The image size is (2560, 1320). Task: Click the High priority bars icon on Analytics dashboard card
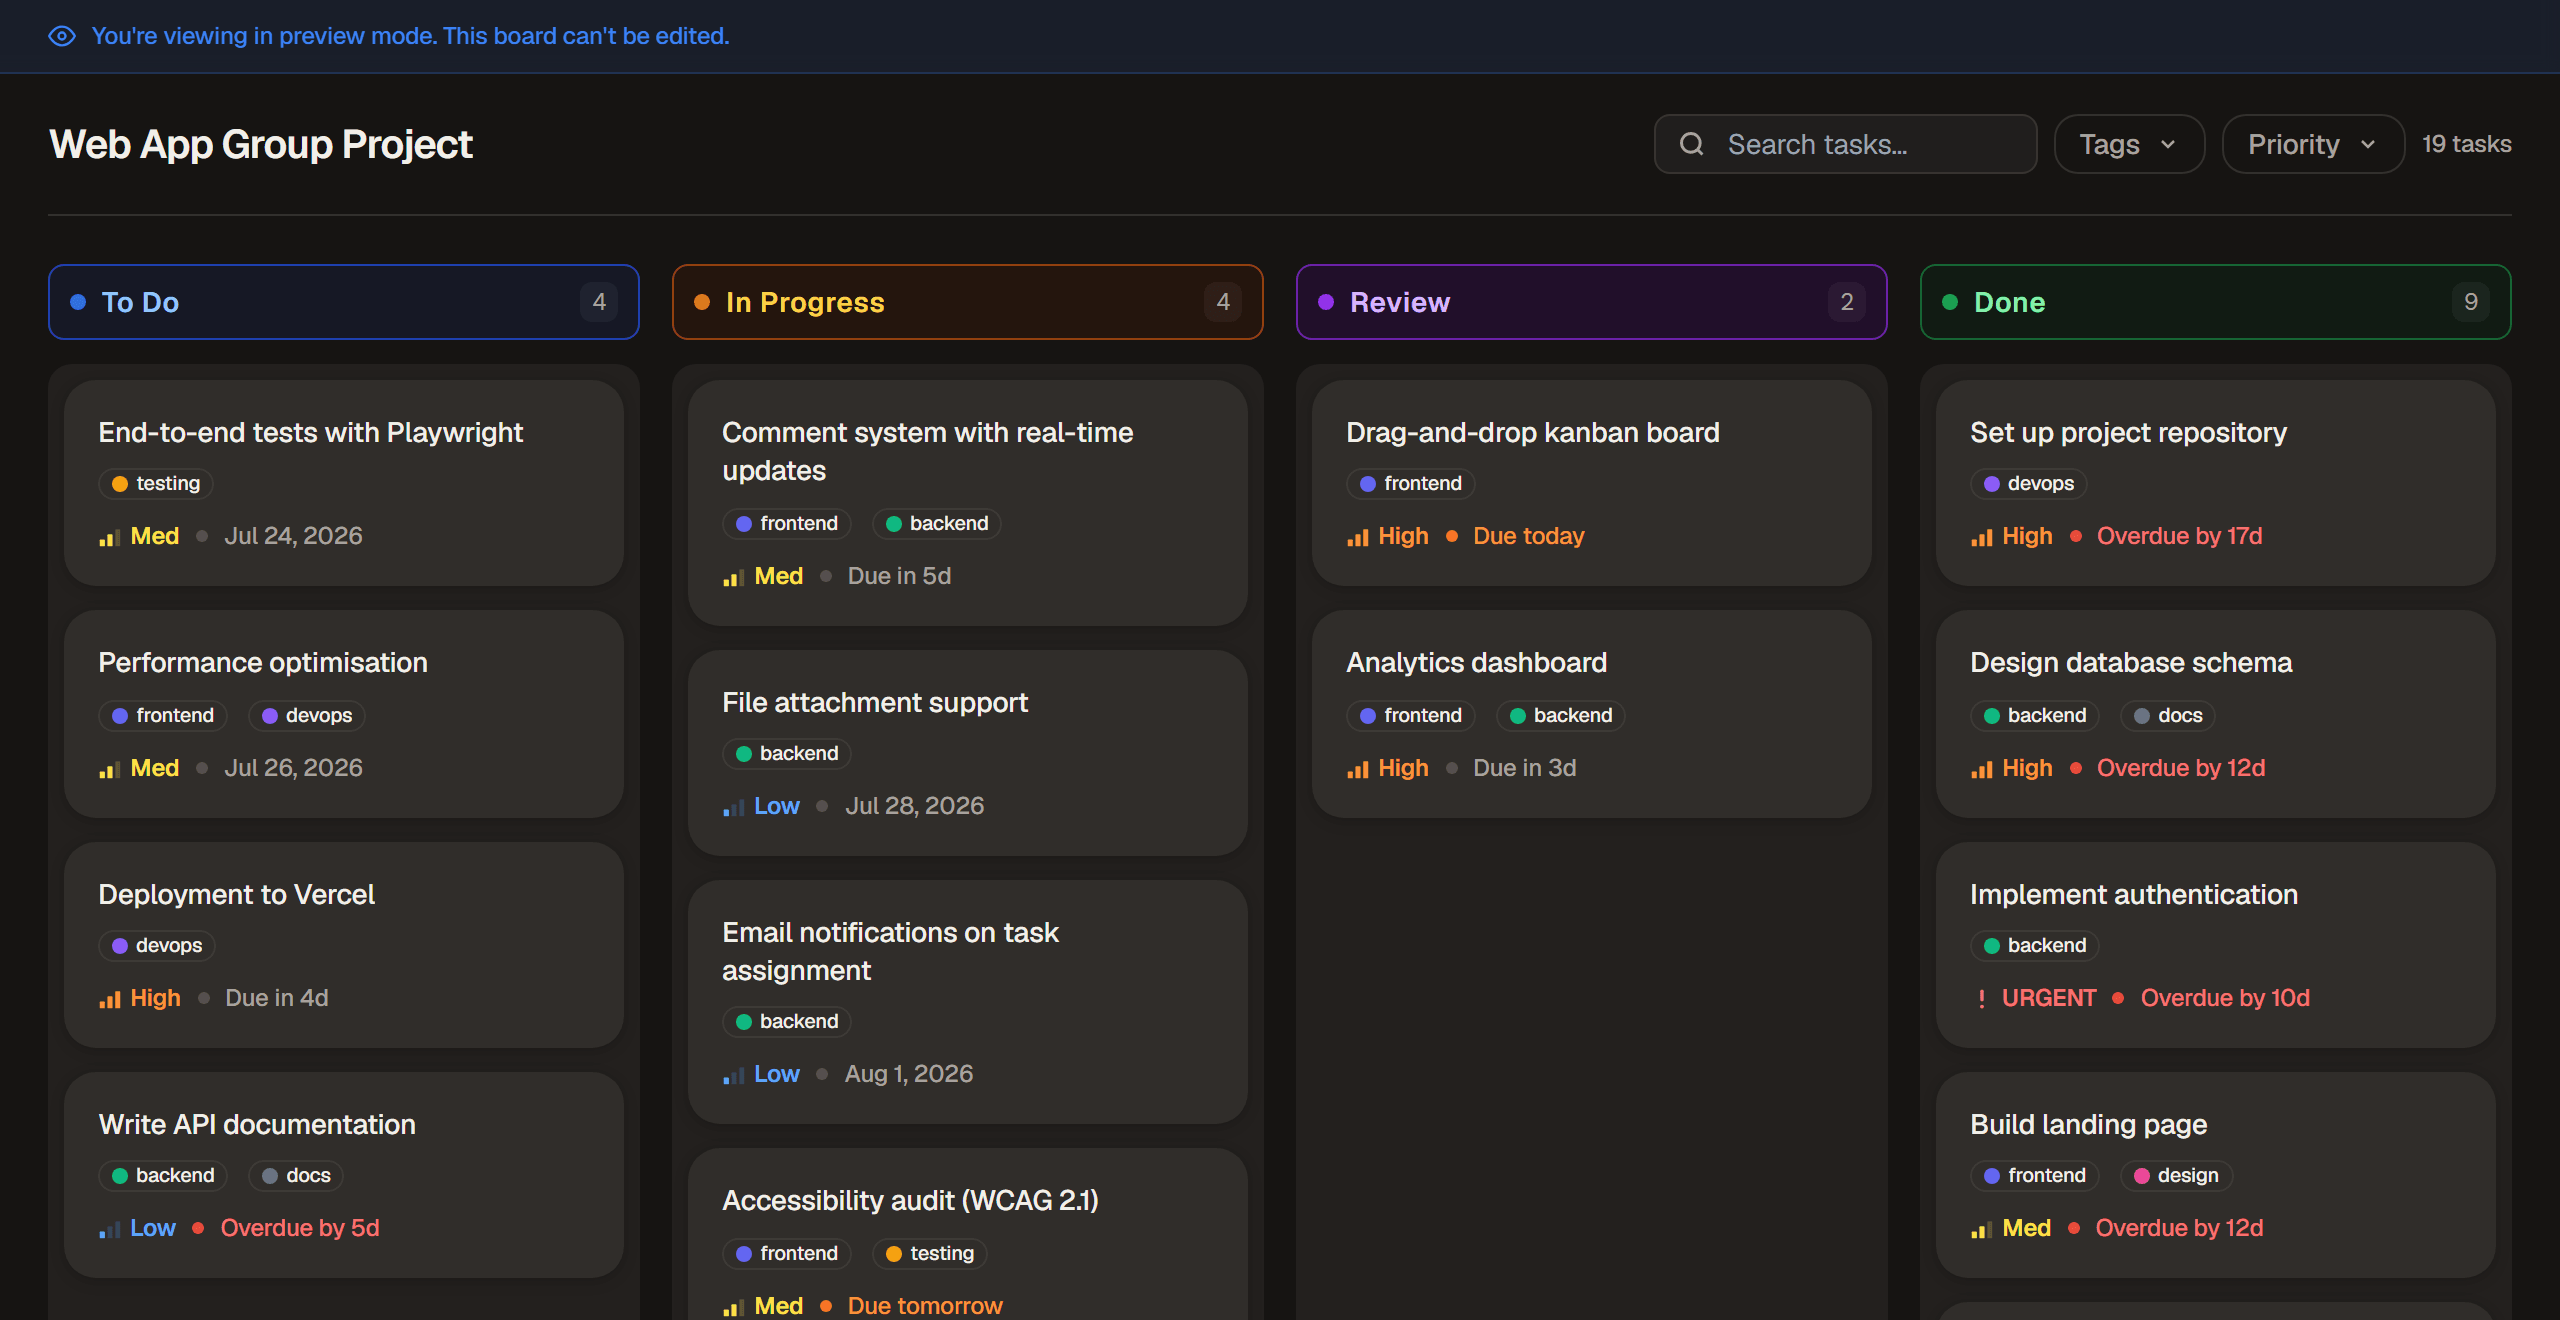tap(1357, 769)
